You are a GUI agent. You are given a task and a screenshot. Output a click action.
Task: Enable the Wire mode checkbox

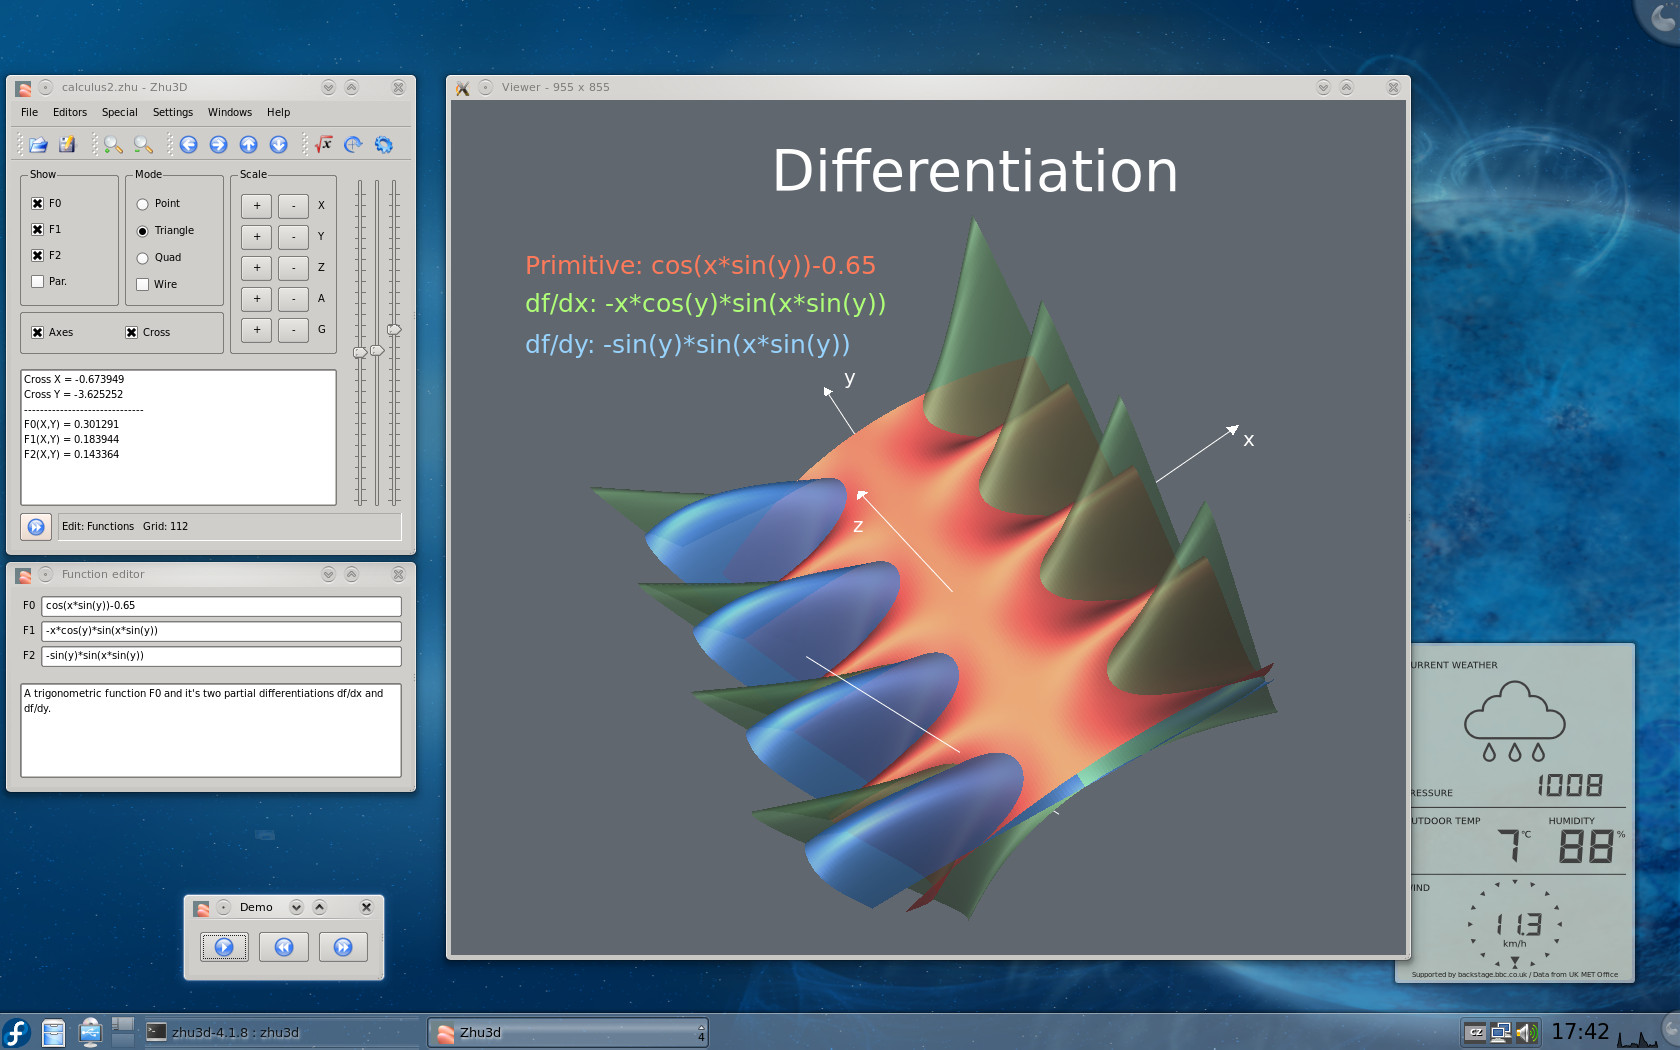142,285
